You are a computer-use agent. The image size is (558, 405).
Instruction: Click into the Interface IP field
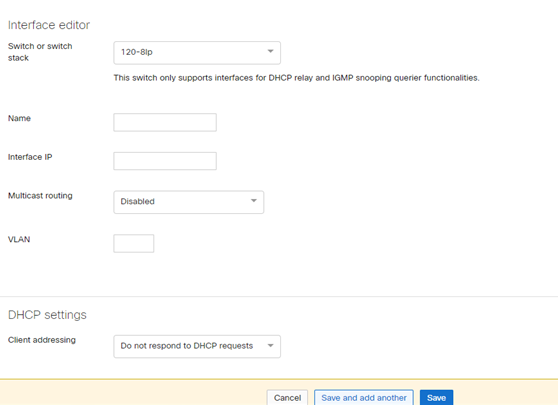165,161
